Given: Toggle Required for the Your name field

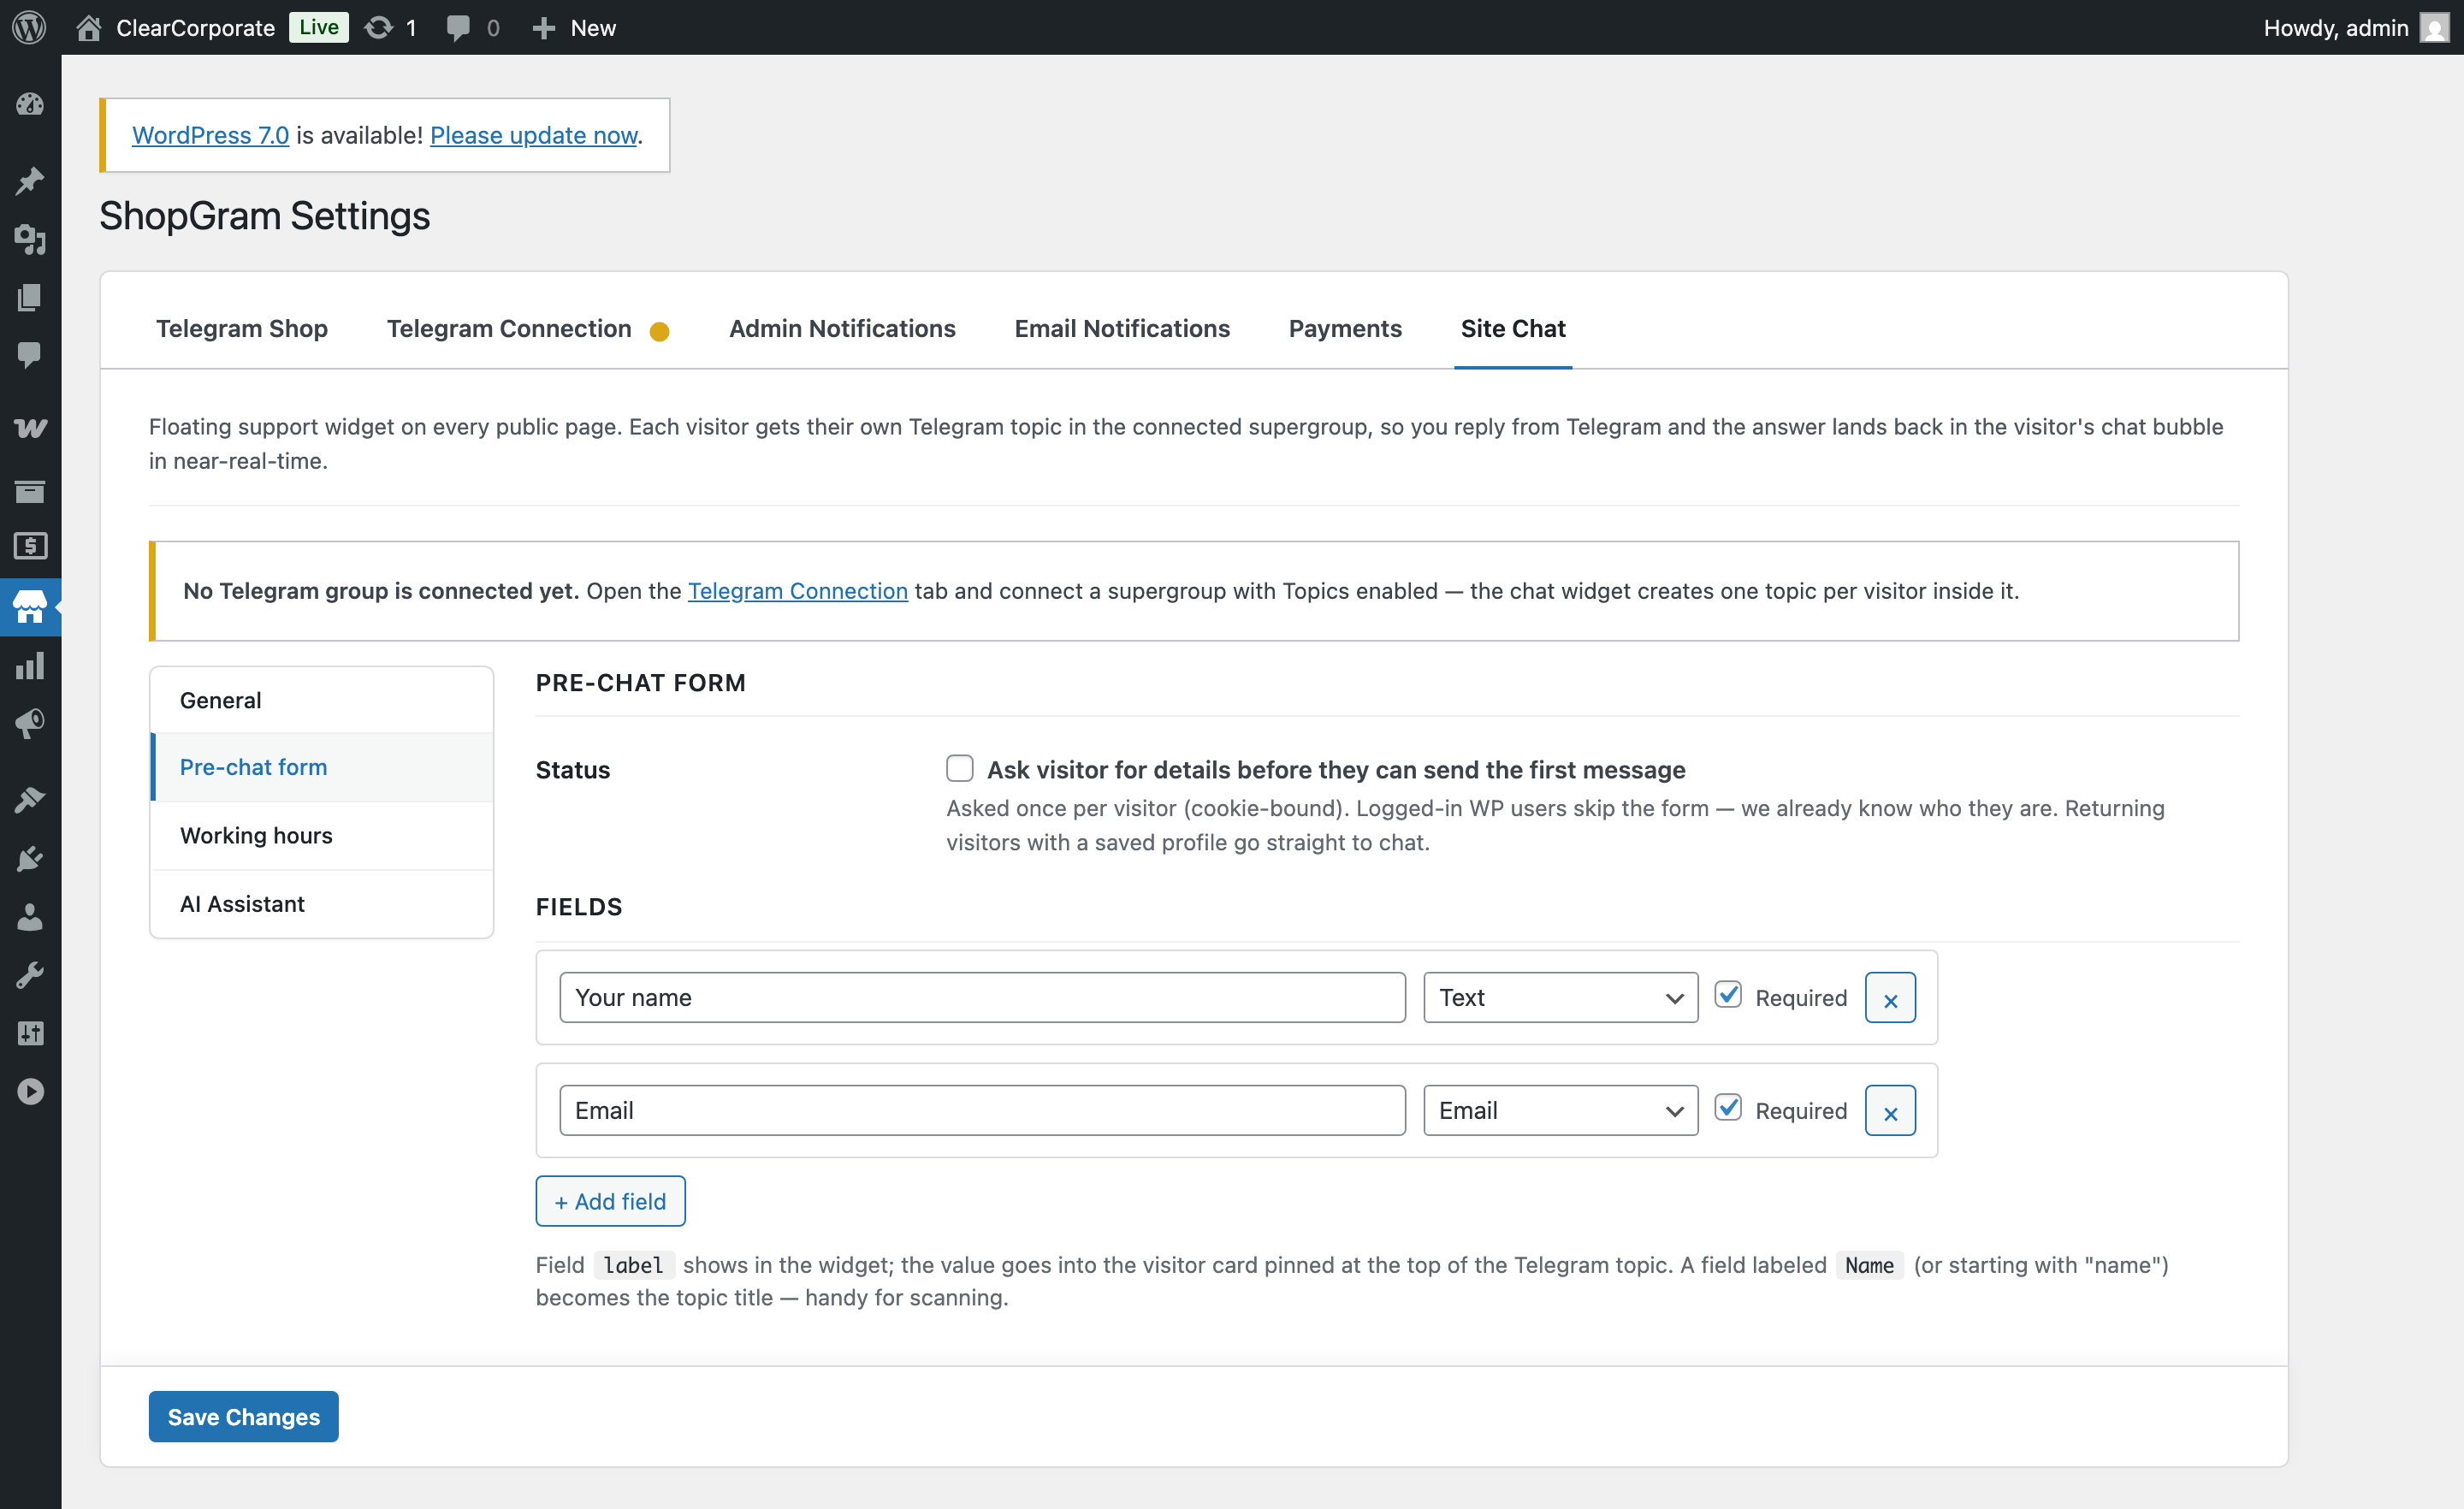Looking at the screenshot, I should point(1728,995).
